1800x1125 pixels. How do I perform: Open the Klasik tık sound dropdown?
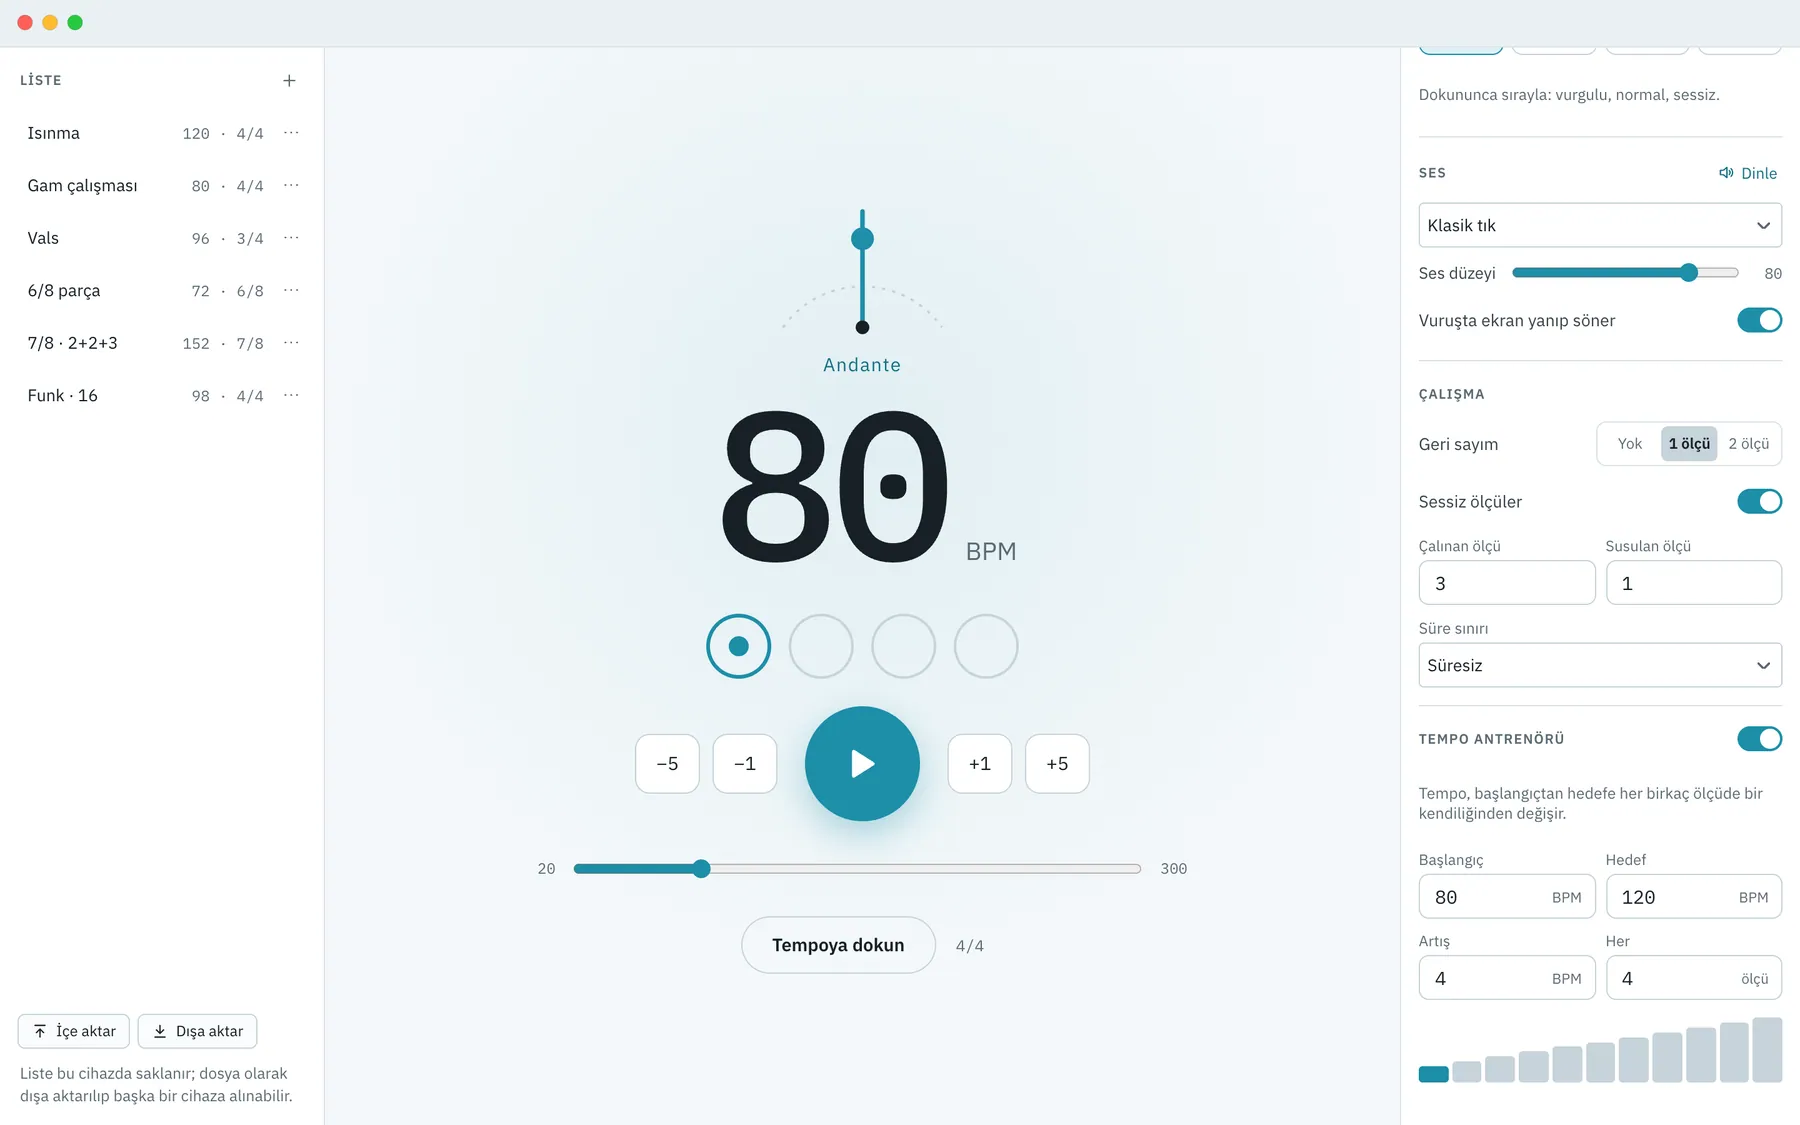click(x=1600, y=225)
